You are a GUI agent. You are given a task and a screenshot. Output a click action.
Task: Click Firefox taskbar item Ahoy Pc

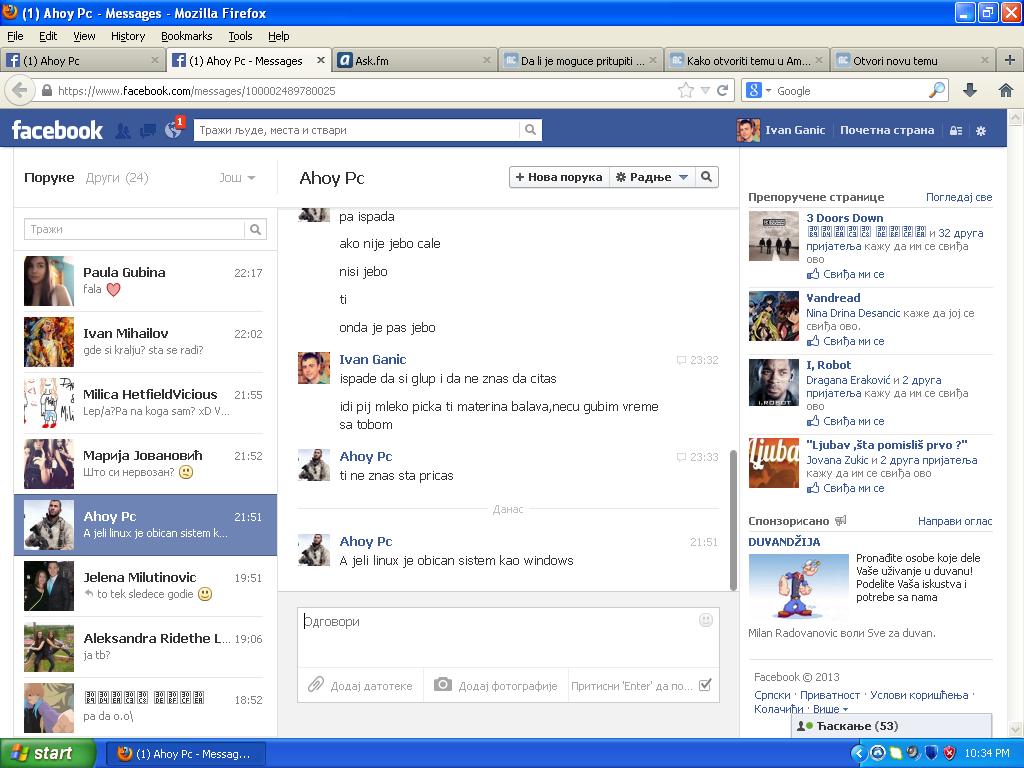pos(185,754)
